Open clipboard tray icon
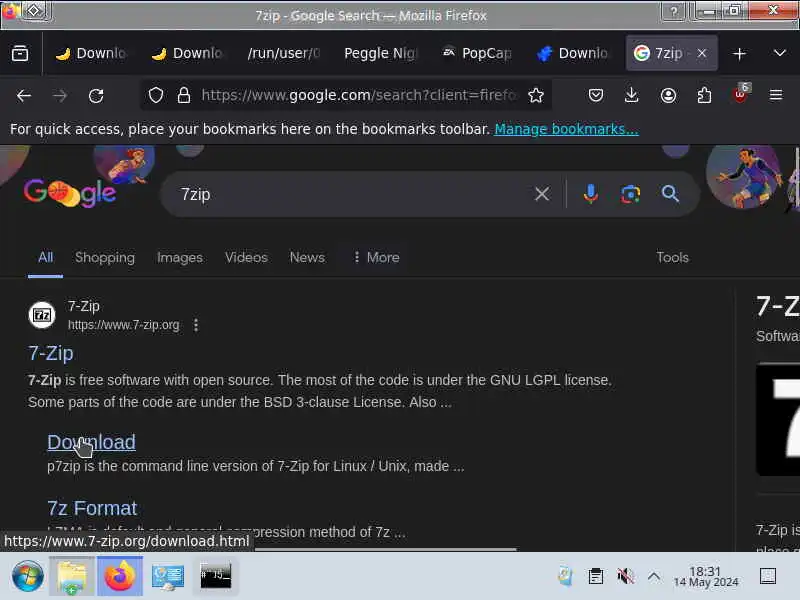The width and height of the screenshot is (800, 600). (x=595, y=577)
